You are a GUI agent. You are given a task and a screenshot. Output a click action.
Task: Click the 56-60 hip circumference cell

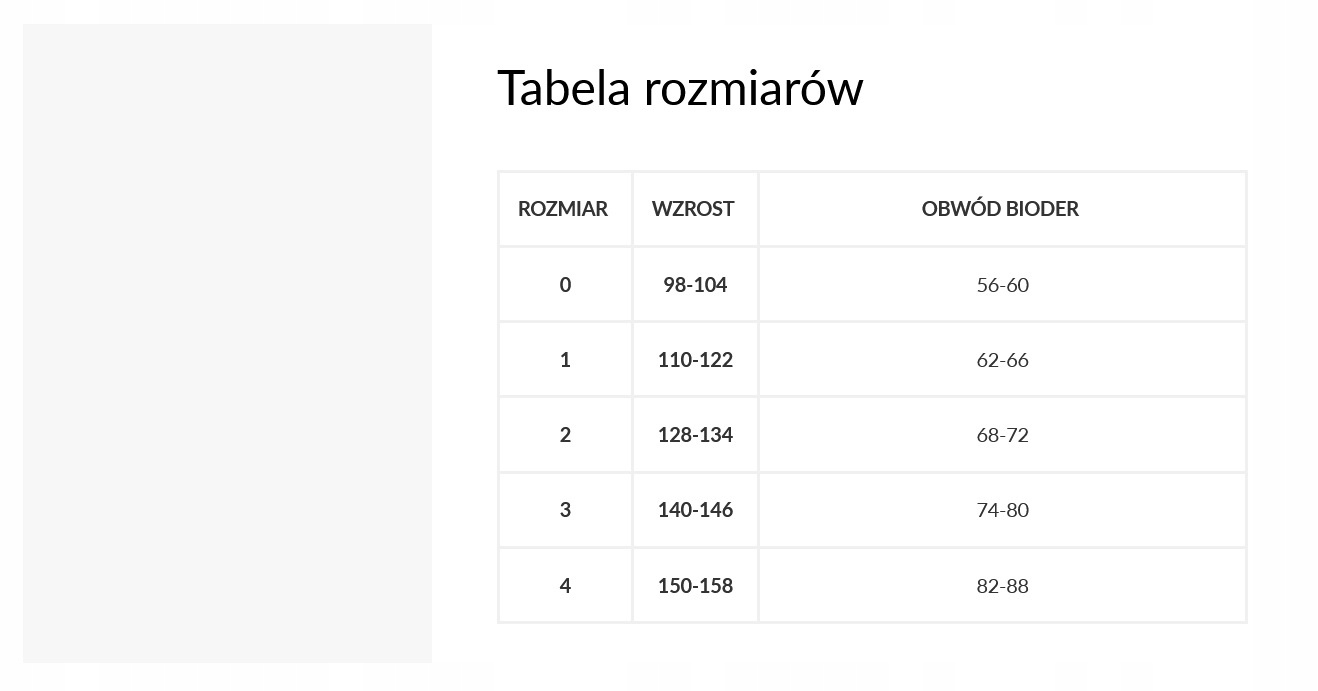(x=1002, y=285)
